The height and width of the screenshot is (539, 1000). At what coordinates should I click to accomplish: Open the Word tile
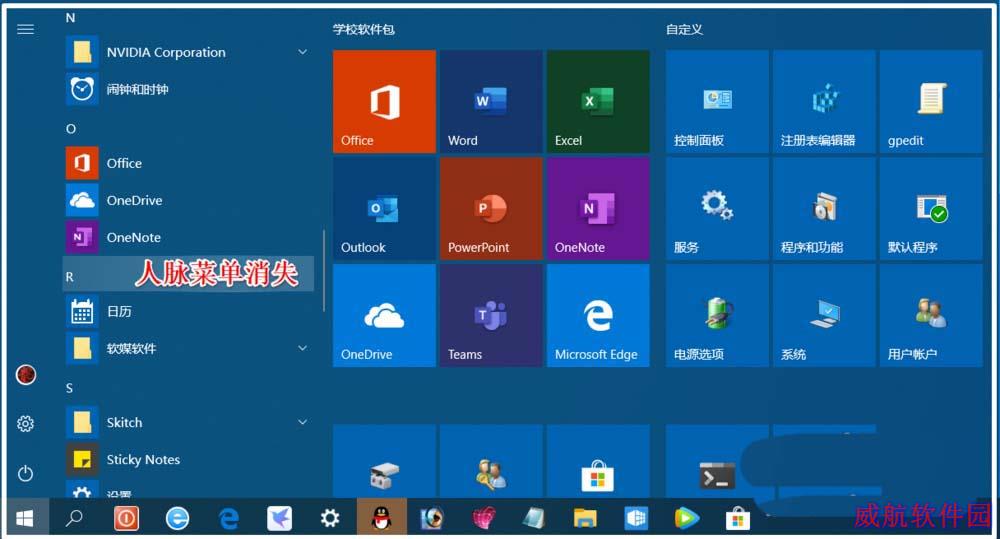point(491,101)
